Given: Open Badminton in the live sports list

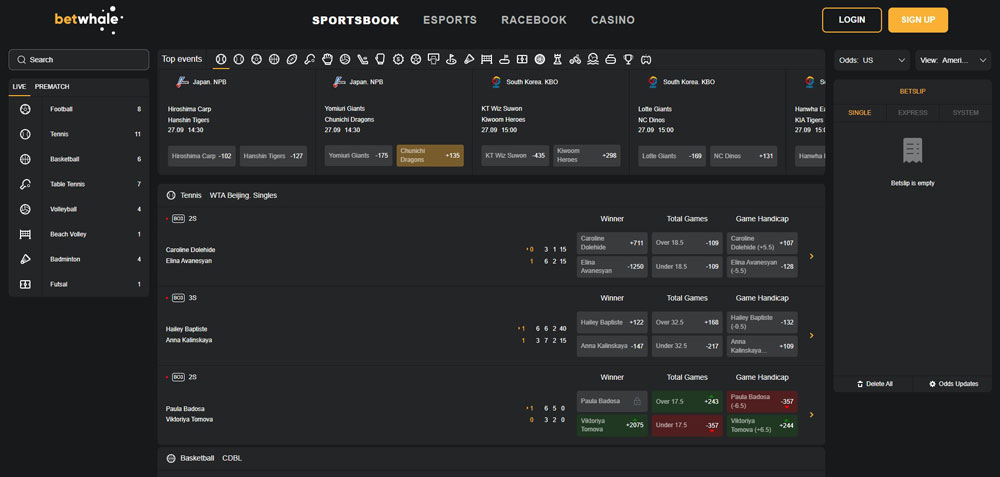Looking at the screenshot, I should click(x=79, y=259).
